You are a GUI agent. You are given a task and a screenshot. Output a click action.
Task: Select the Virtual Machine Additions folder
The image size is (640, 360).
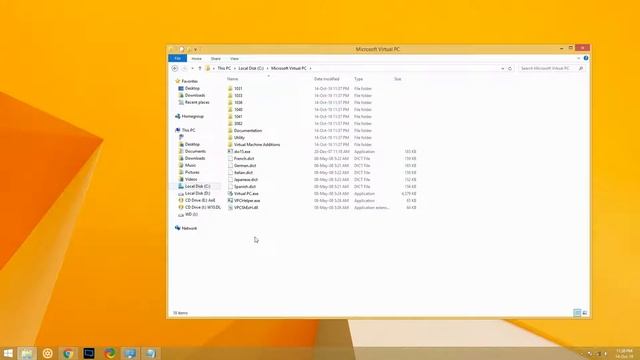(x=257, y=144)
